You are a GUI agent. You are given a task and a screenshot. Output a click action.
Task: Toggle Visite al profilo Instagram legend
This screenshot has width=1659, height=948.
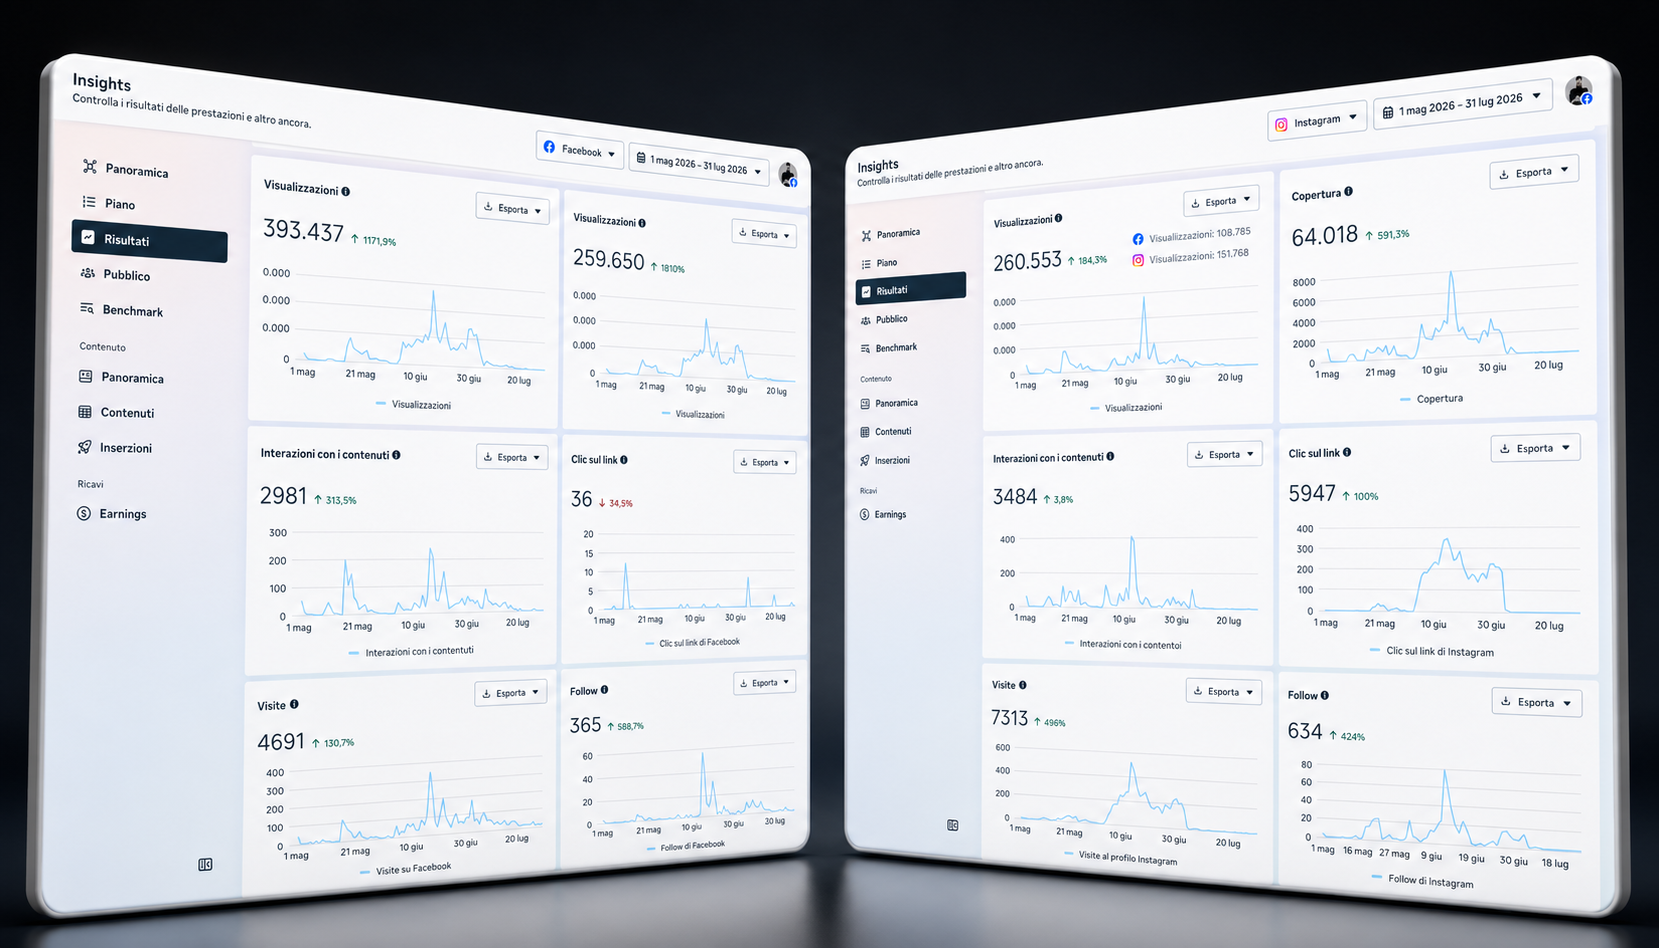tap(1121, 858)
